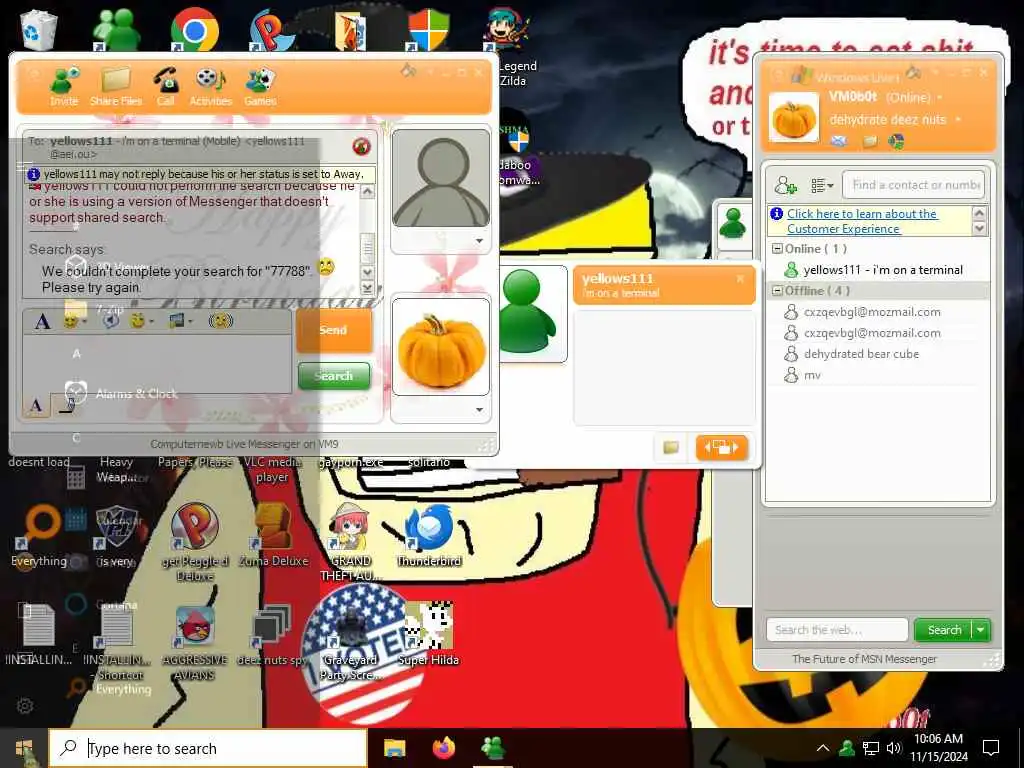
Task: Open the e-mail inbox envelope icon
Action: (x=839, y=141)
